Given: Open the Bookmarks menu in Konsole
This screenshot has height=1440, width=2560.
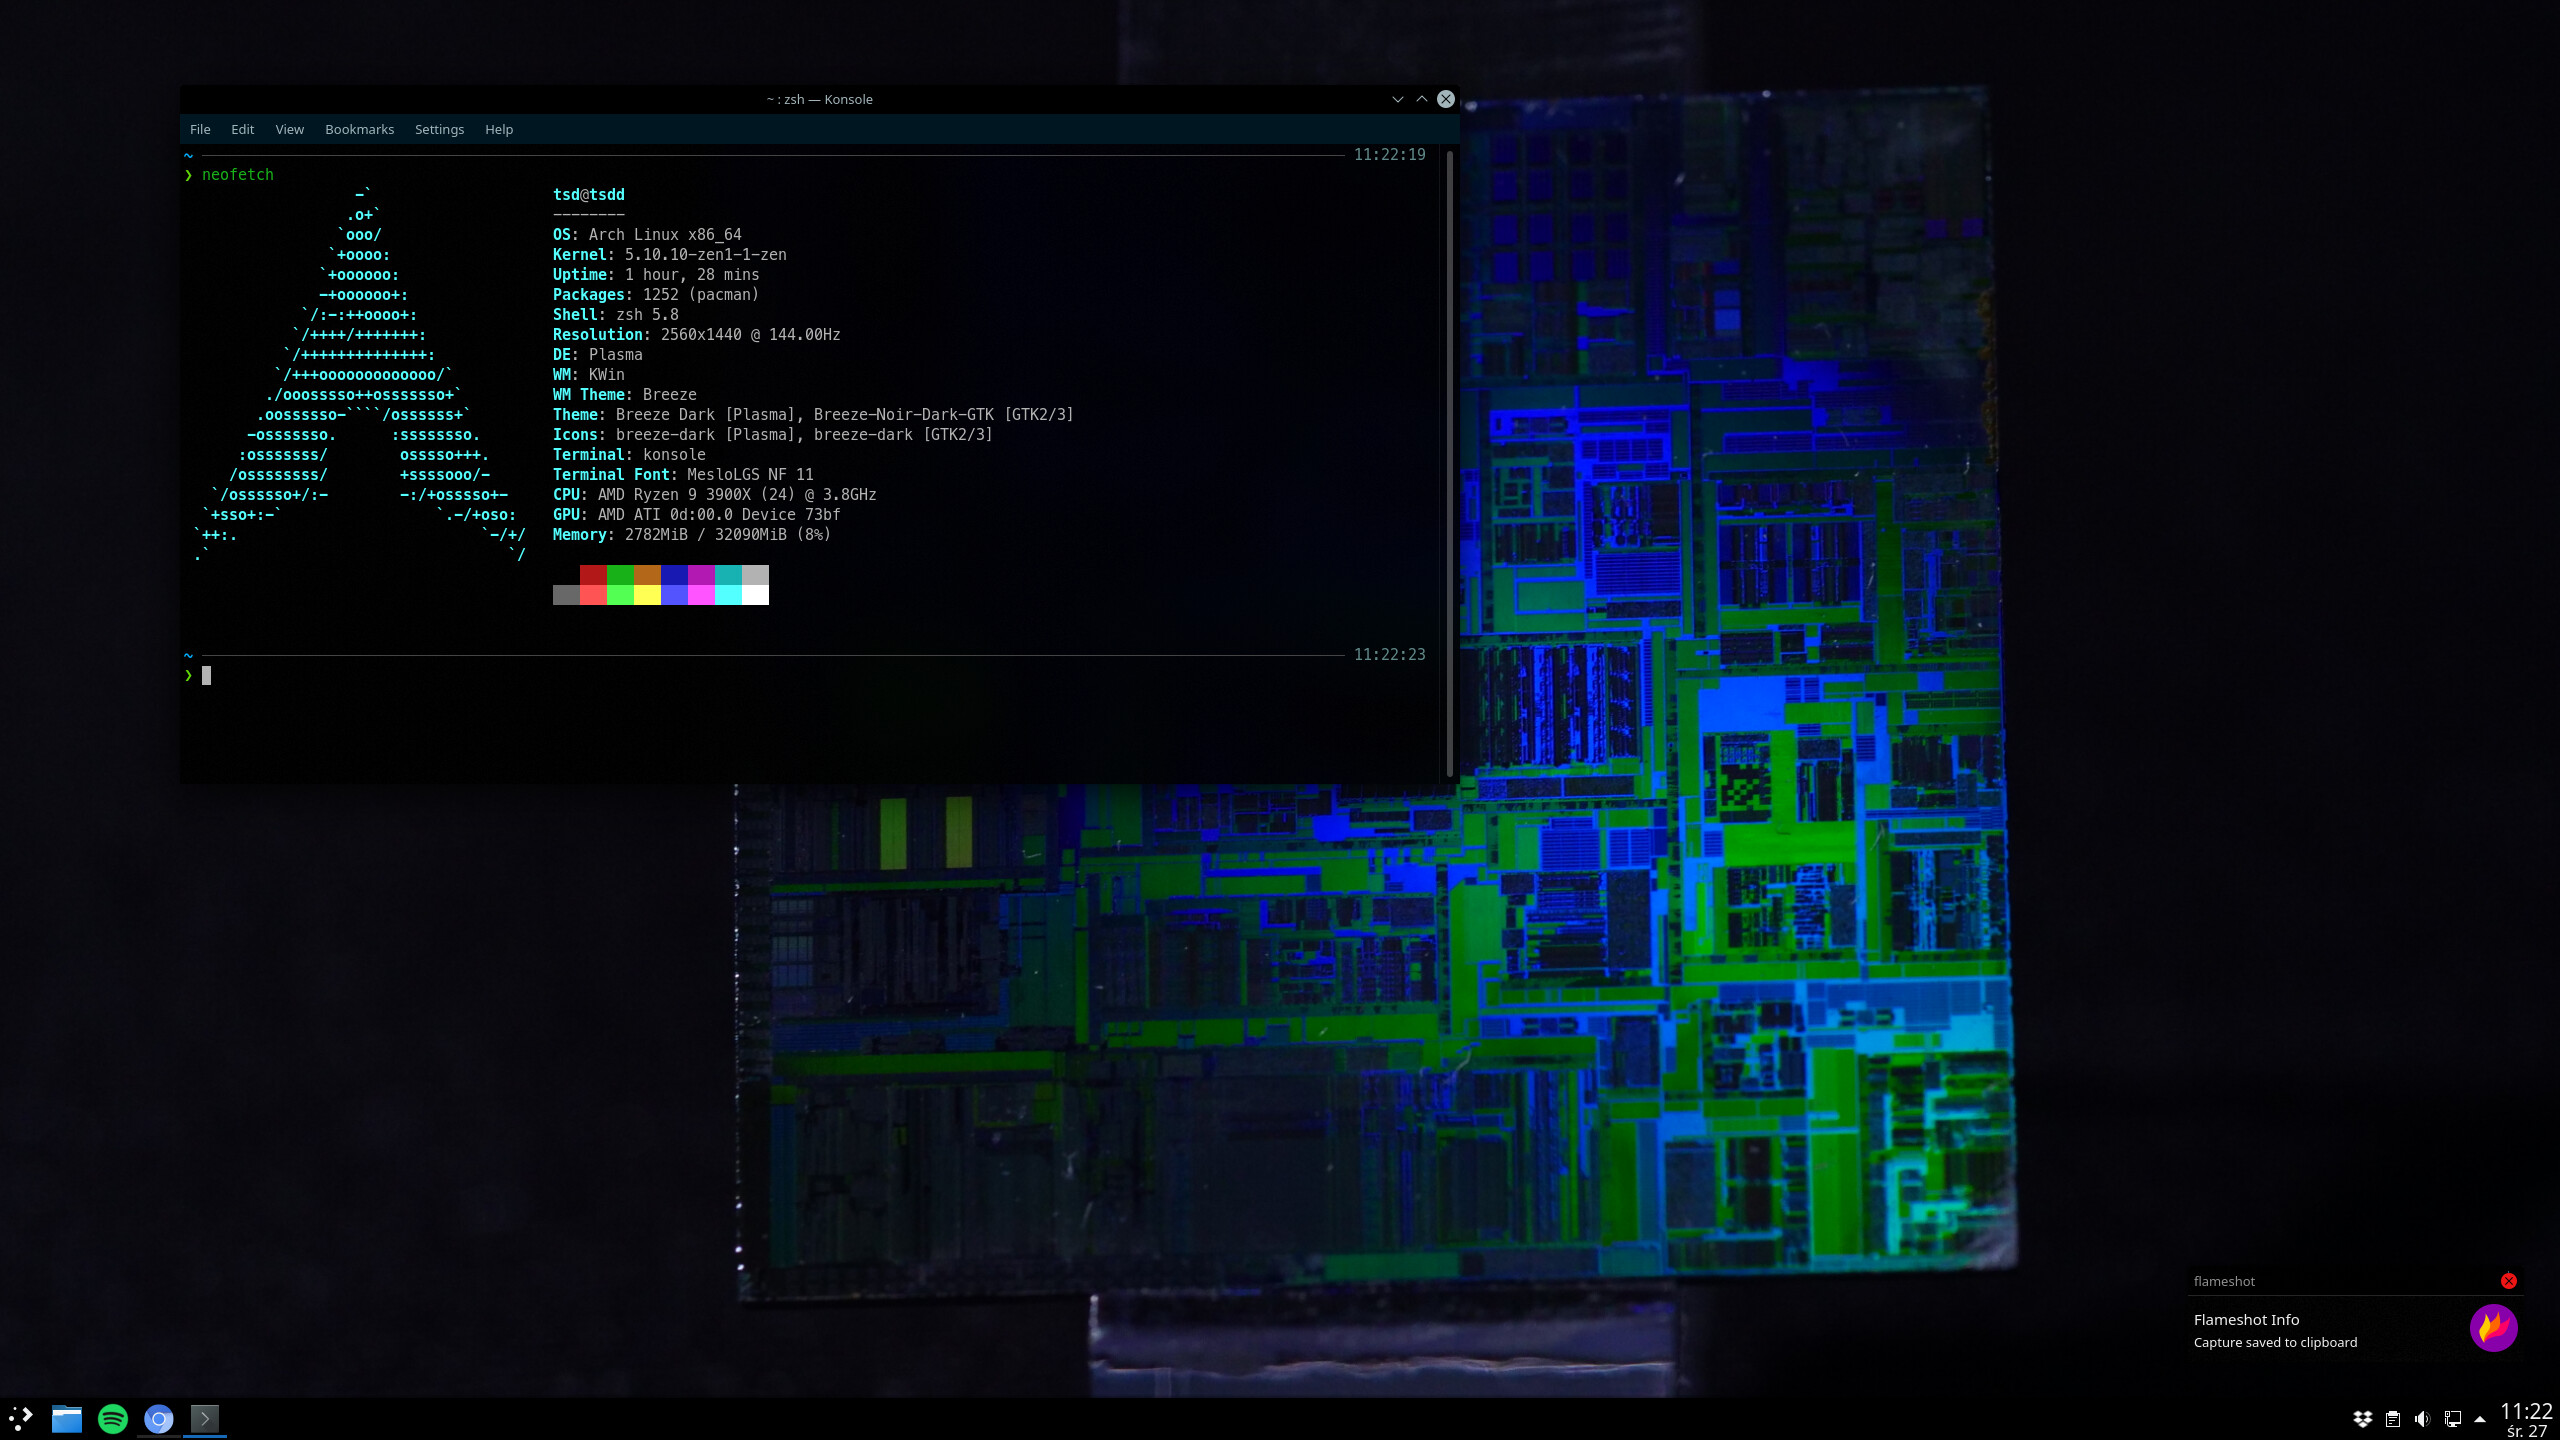Looking at the screenshot, I should tap(359, 129).
